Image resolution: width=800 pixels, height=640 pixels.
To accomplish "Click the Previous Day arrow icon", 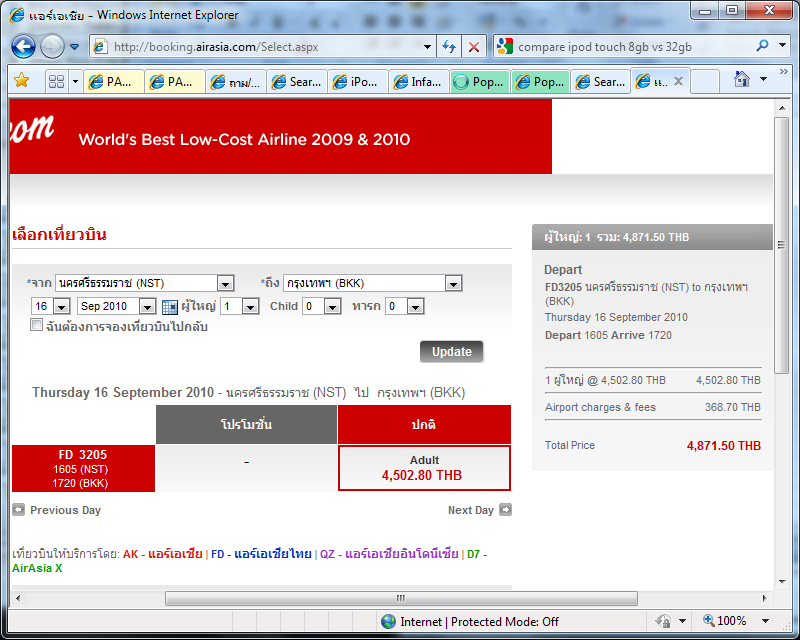I will (18, 509).
